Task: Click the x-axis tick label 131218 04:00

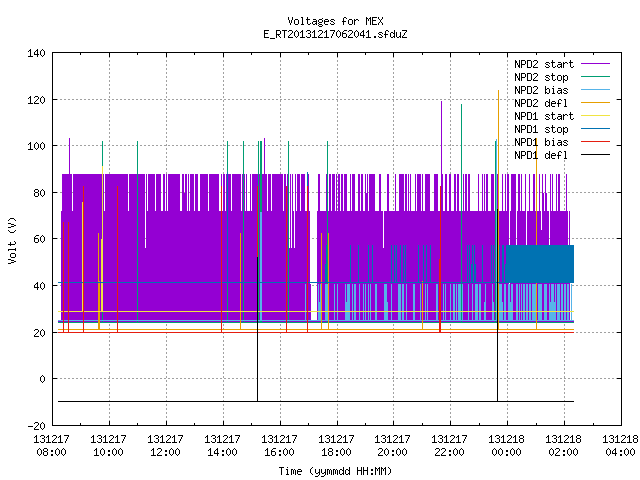Action: 620,446
